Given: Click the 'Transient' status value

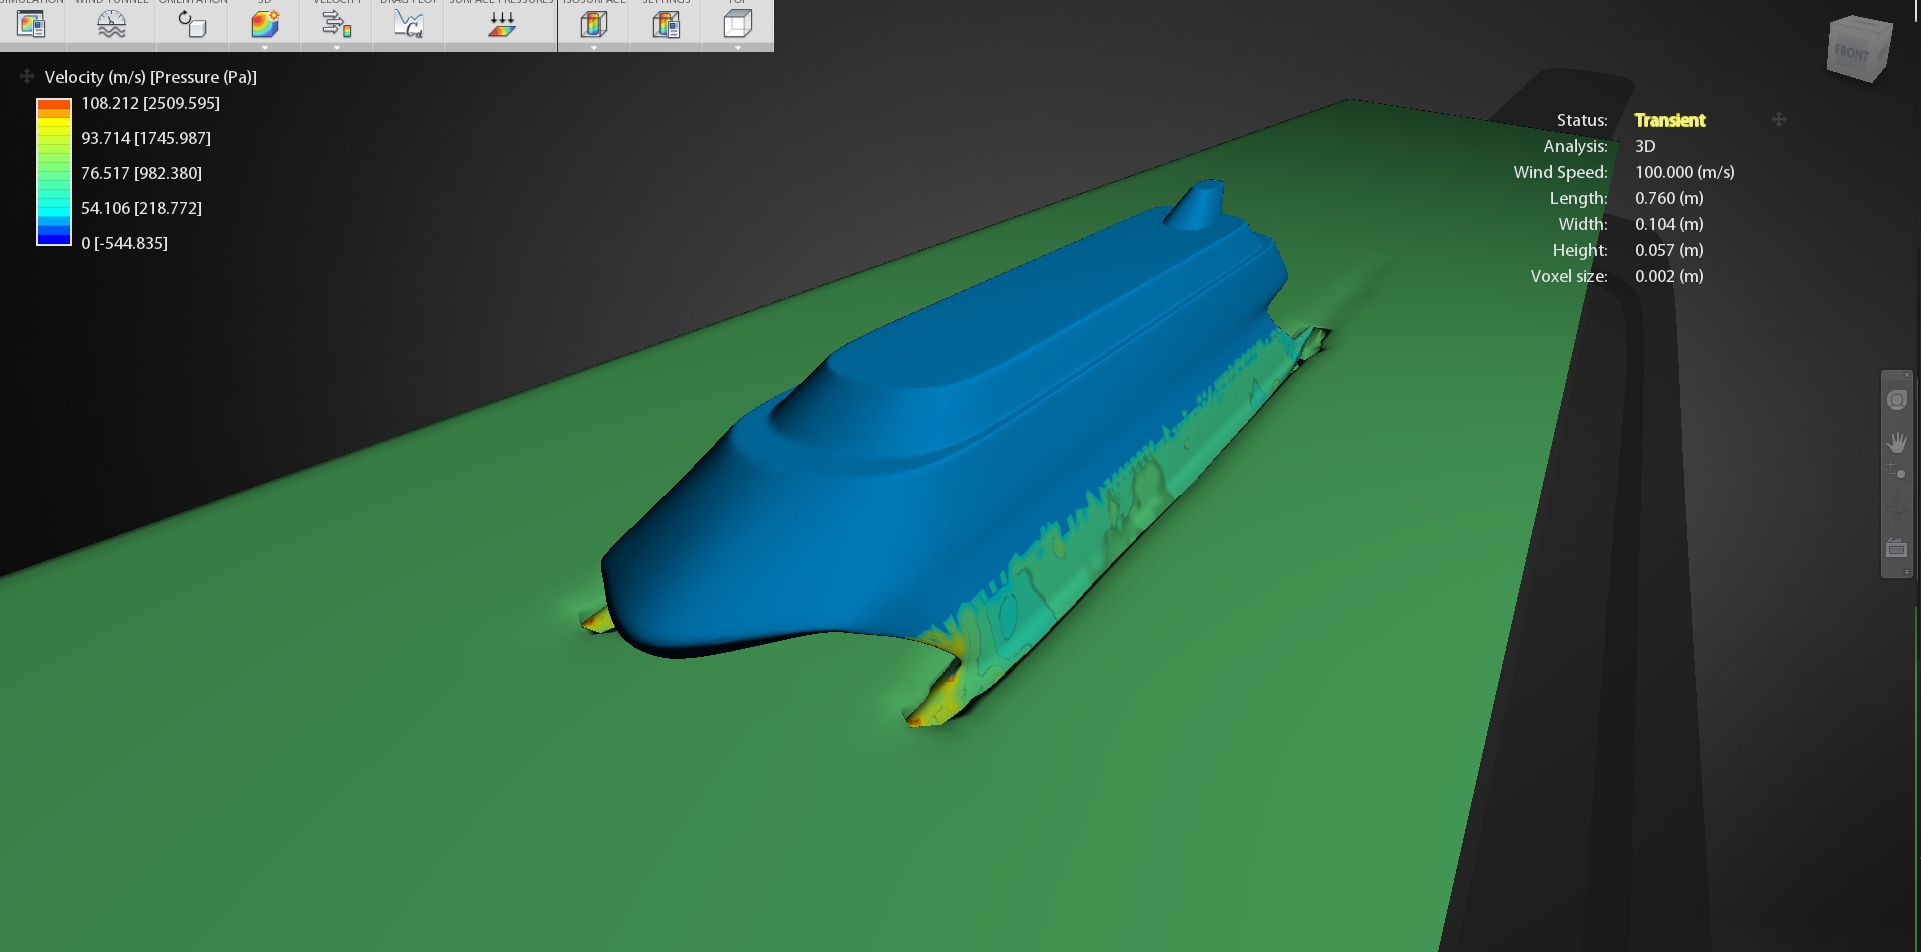Looking at the screenshot, I should tap(1670, 120).
